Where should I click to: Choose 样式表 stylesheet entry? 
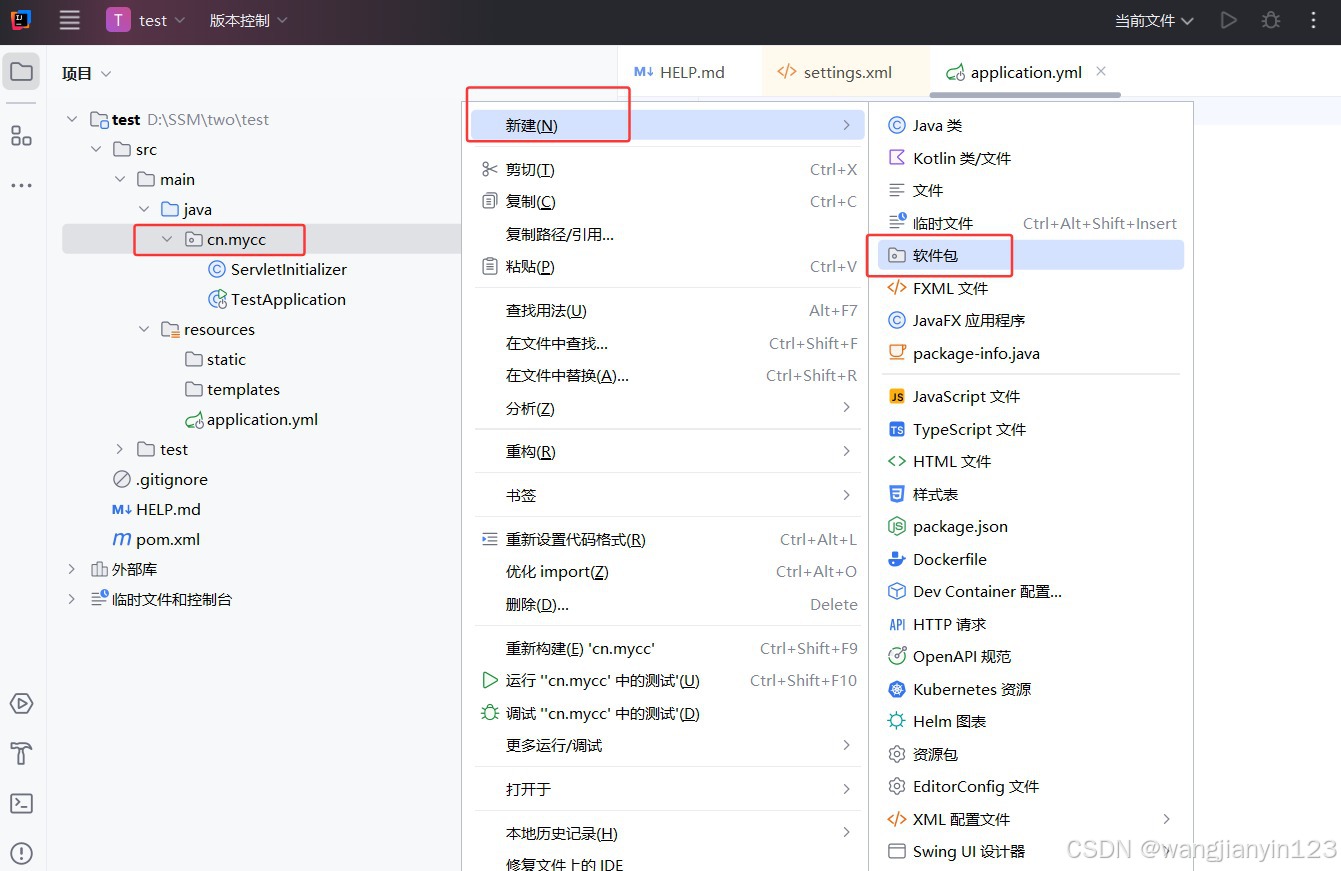1031,494
